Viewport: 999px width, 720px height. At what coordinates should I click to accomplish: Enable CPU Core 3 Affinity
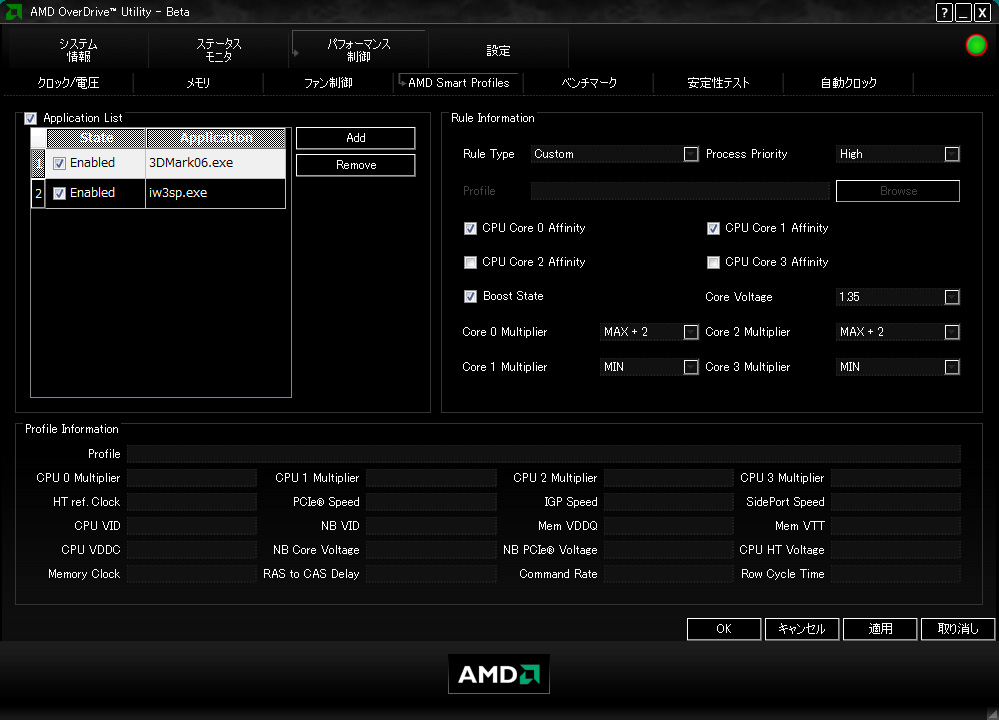tap(713, 263)
